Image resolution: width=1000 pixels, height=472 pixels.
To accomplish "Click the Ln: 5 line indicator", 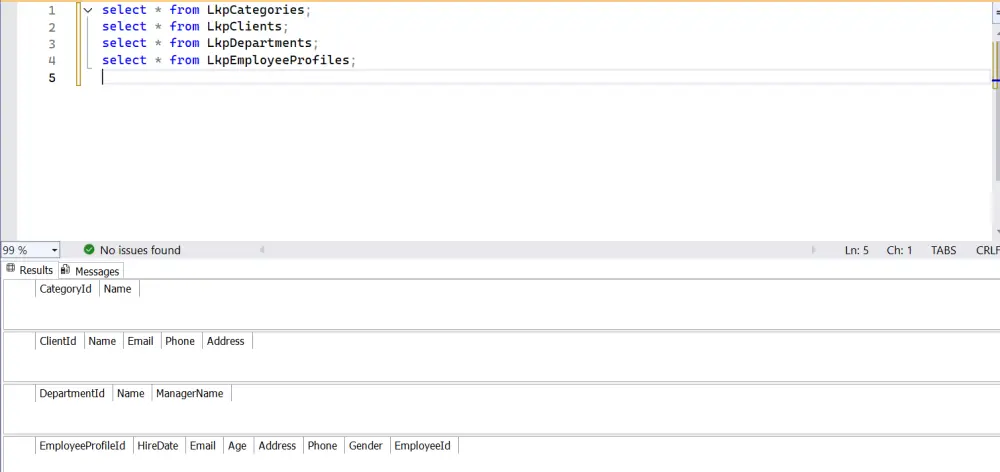I will [x=857, y=251].
